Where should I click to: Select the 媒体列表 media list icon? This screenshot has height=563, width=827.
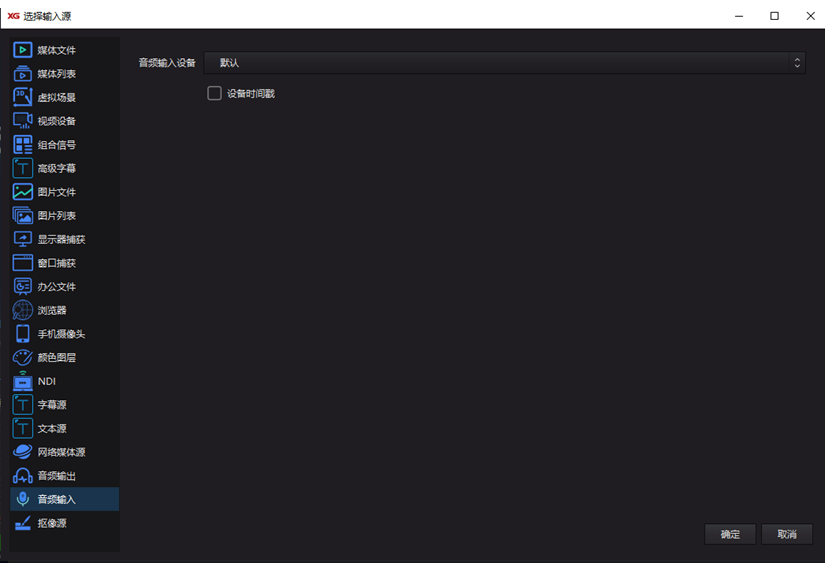pos(22,74)
